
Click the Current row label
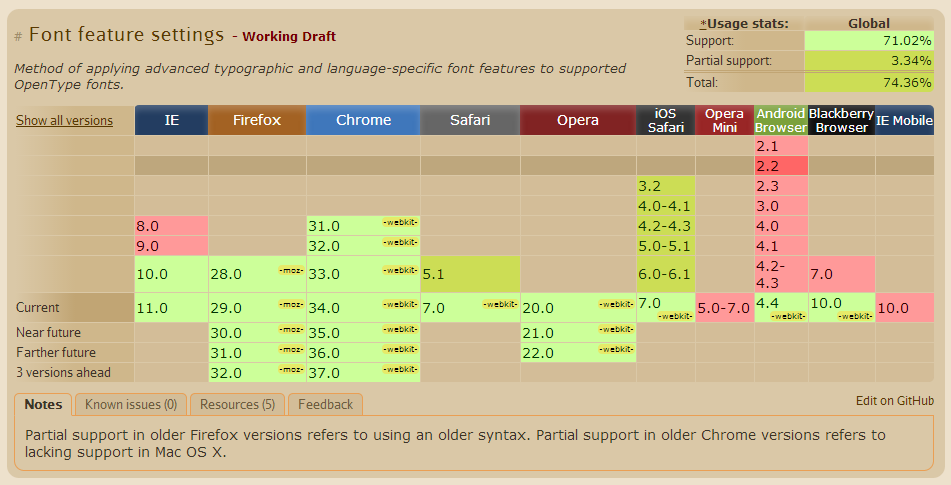coord(38,307)
